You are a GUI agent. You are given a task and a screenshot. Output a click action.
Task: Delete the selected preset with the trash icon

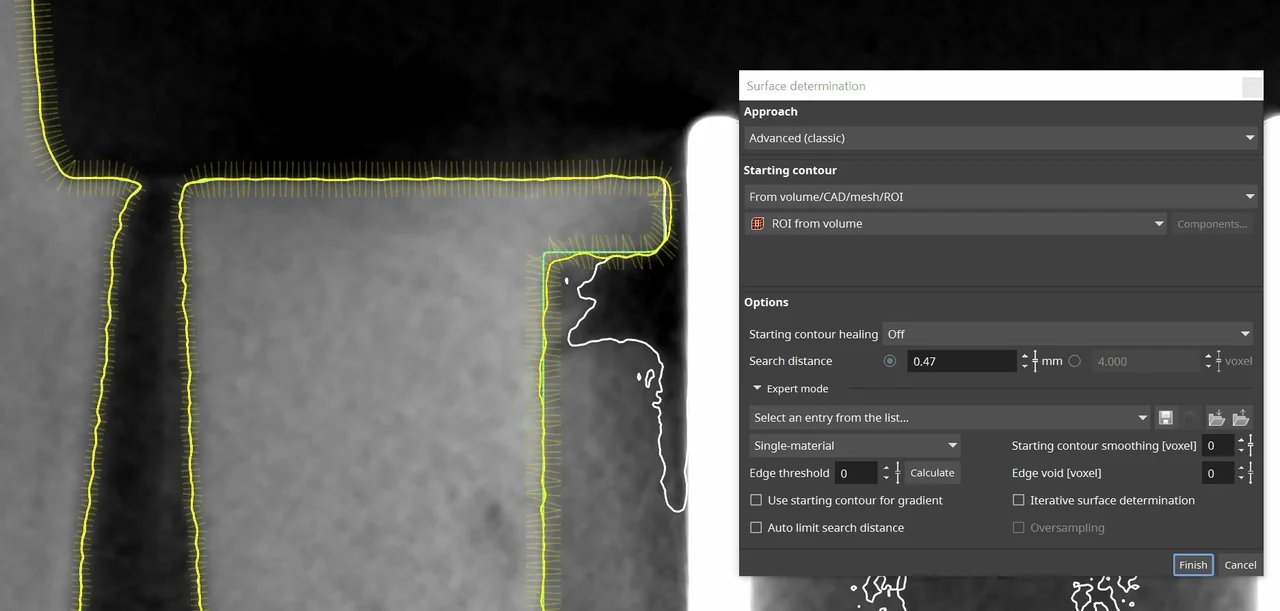[1190, 418]
